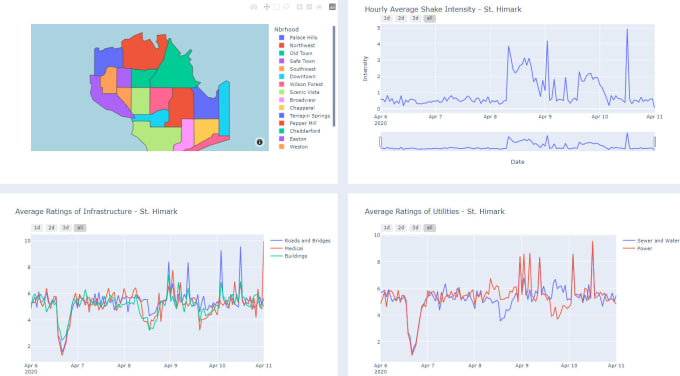Click 'Average Ratings of Infrastructure - St. Himark' title

(x=96, y=212)
